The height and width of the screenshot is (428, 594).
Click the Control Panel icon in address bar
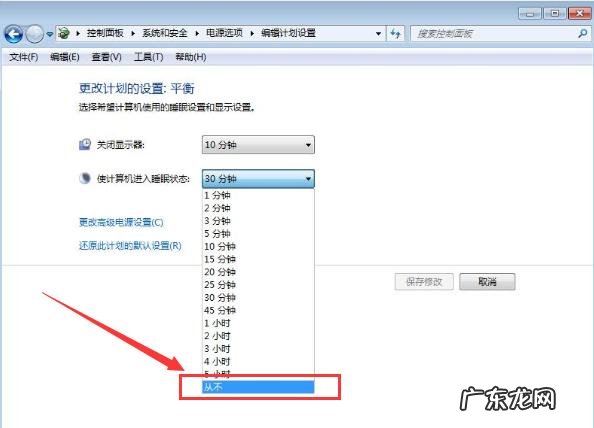64,33
